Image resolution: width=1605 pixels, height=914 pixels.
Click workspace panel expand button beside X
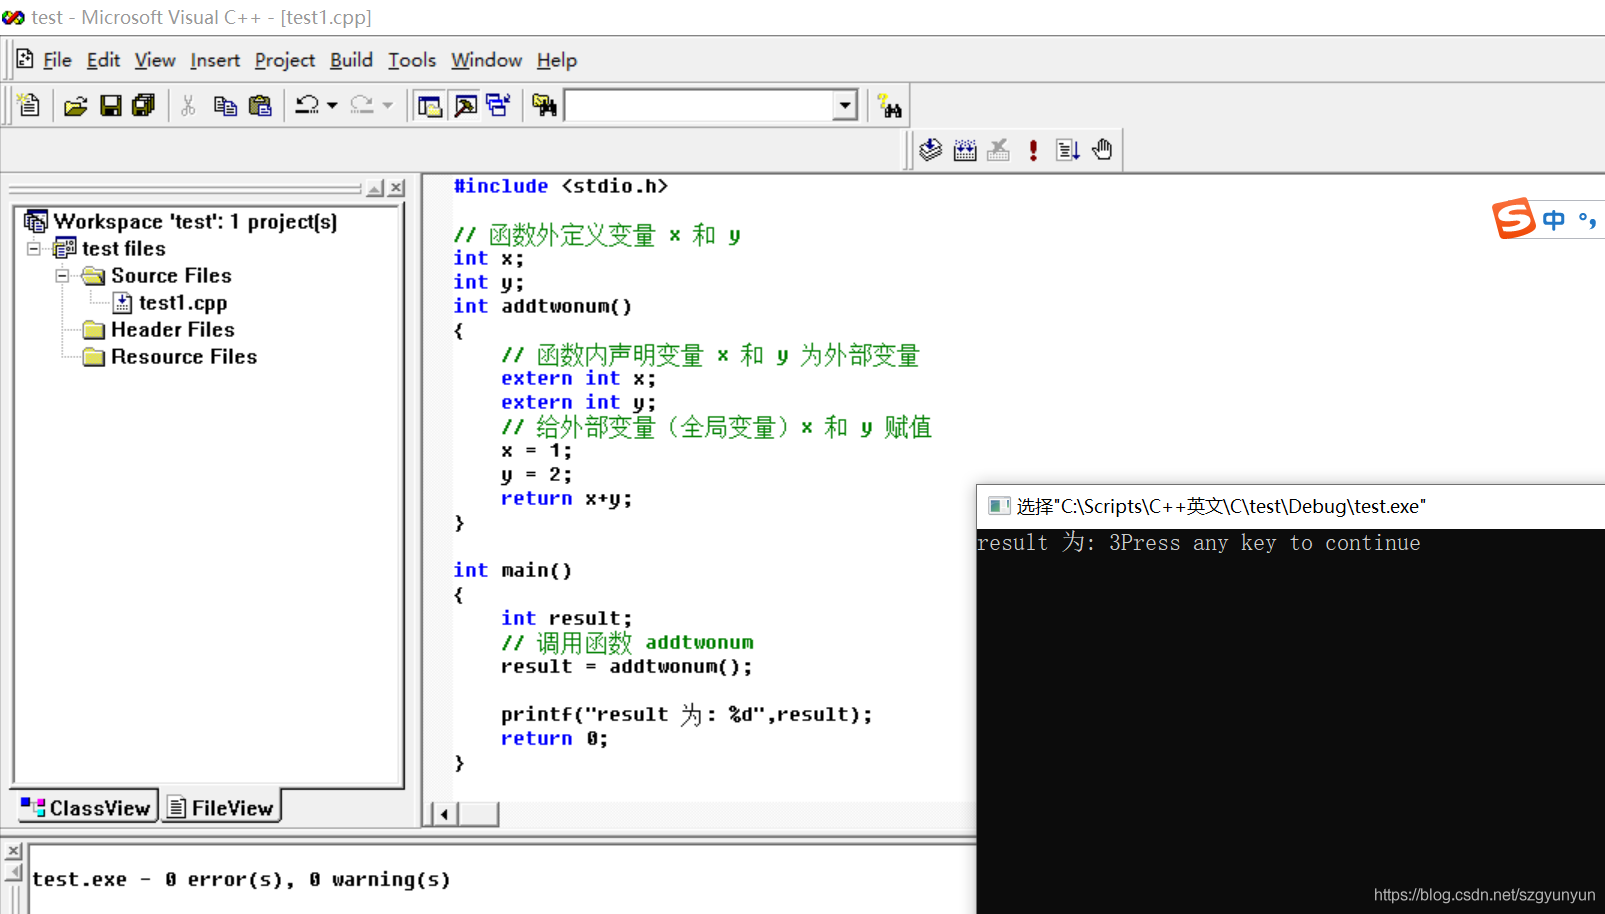coord(375,188)
